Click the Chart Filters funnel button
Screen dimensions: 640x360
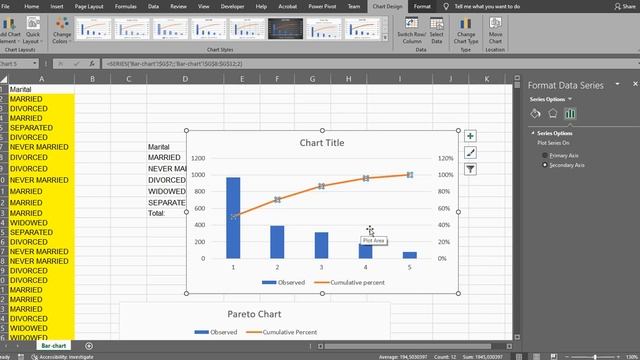(470, 169)
